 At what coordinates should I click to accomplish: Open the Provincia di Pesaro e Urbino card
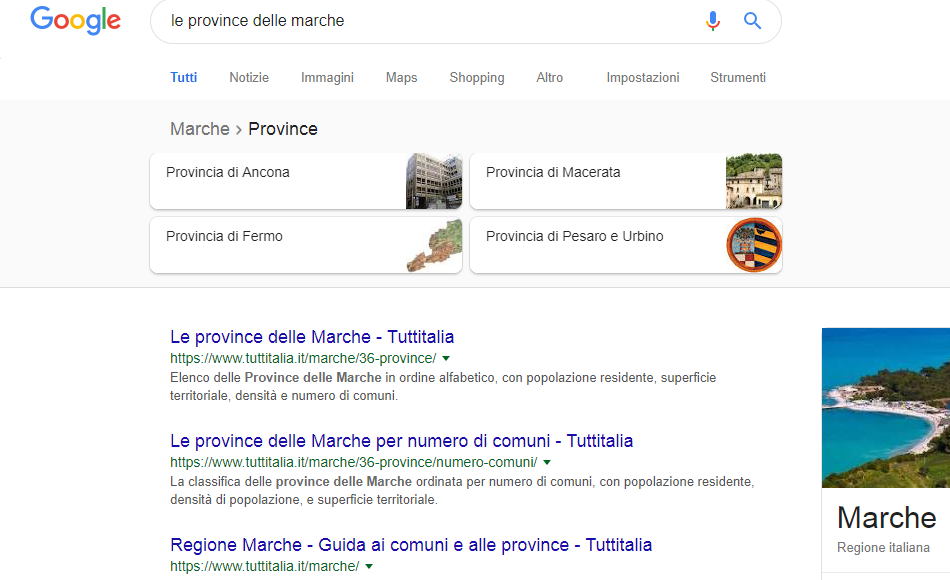626,245
